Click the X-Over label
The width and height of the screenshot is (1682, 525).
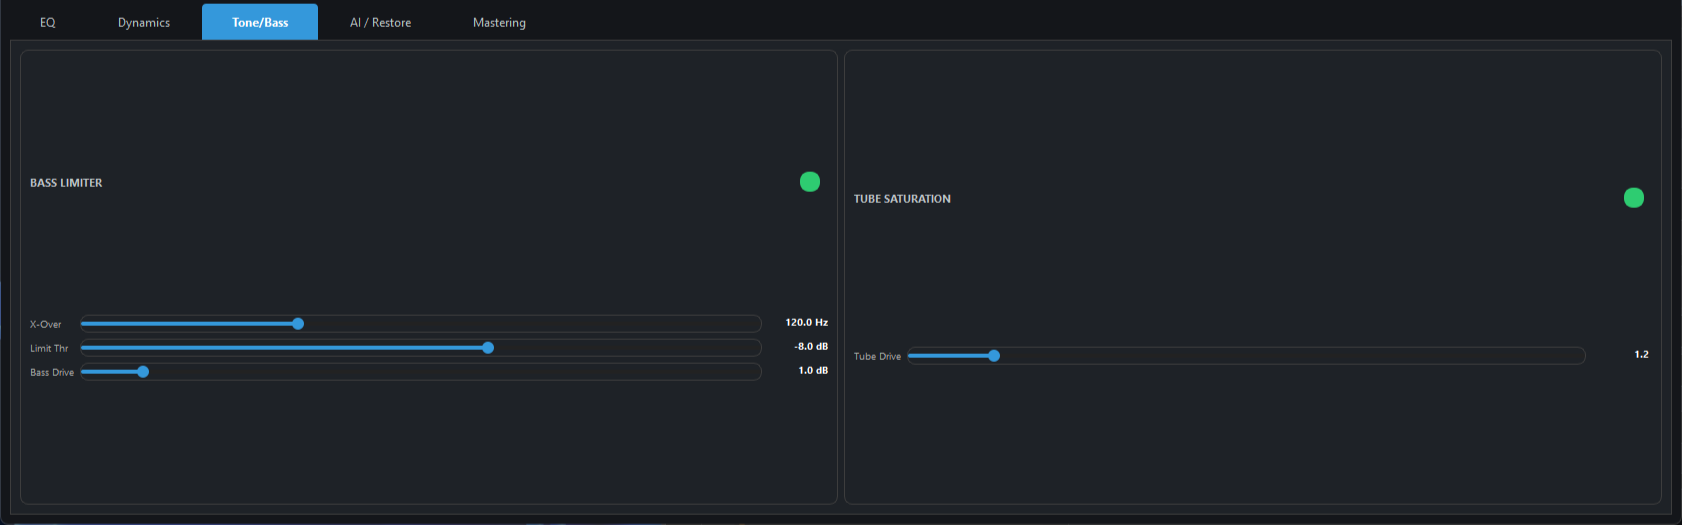(x=46, y=325)
